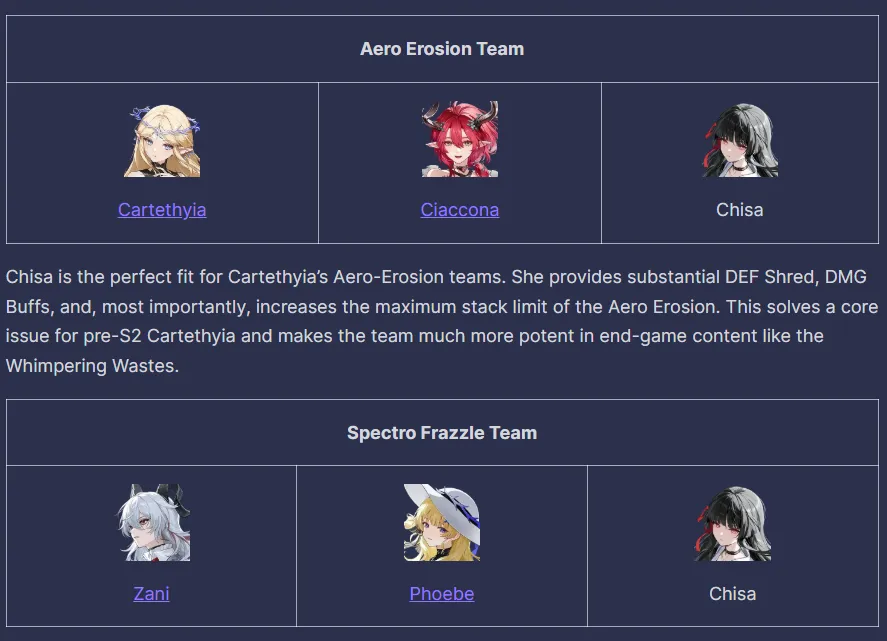
Task: Click the Aero Erosion Team table header
Action: coord(442,49)
